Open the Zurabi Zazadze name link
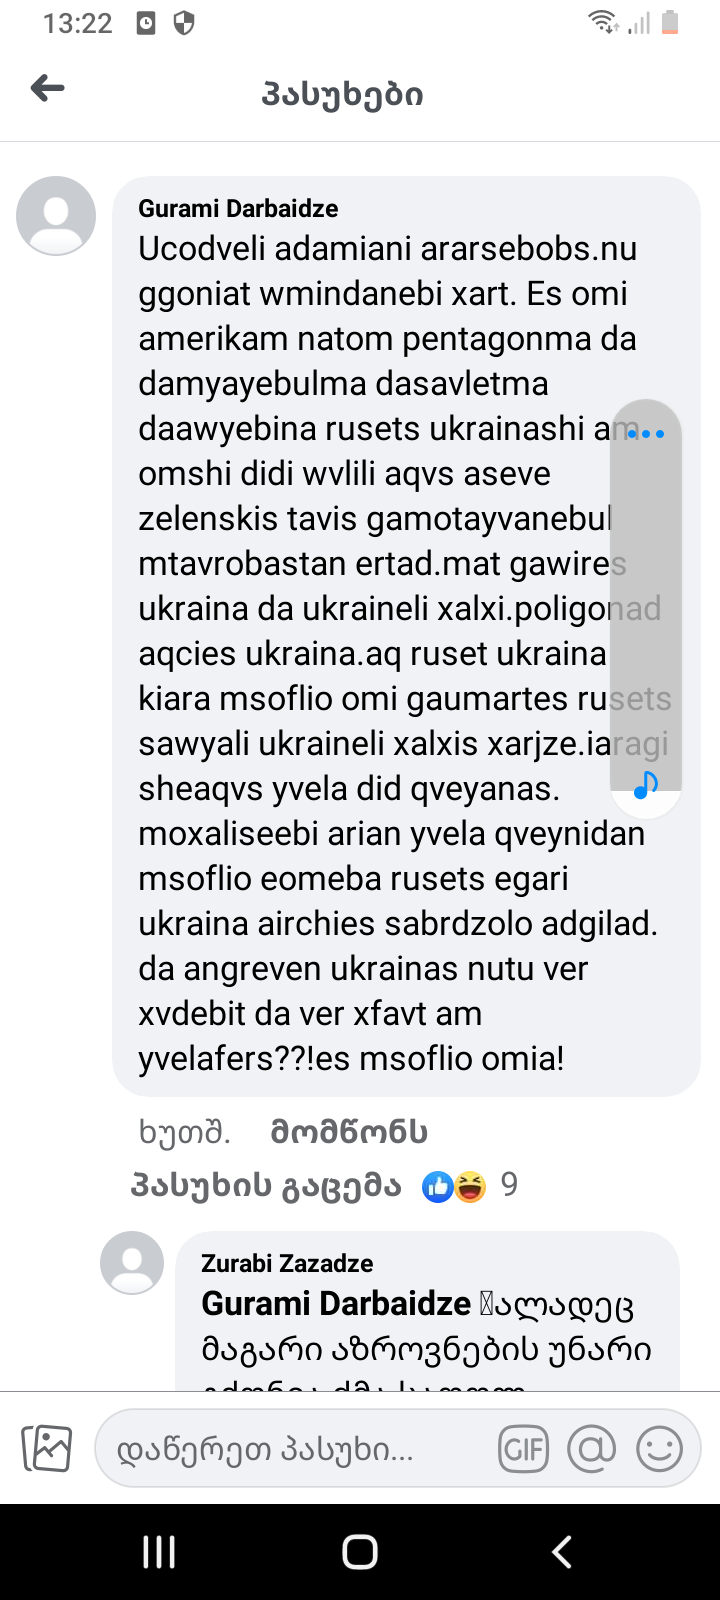This screenshot has height=1600, width=720. (287, 1263)
